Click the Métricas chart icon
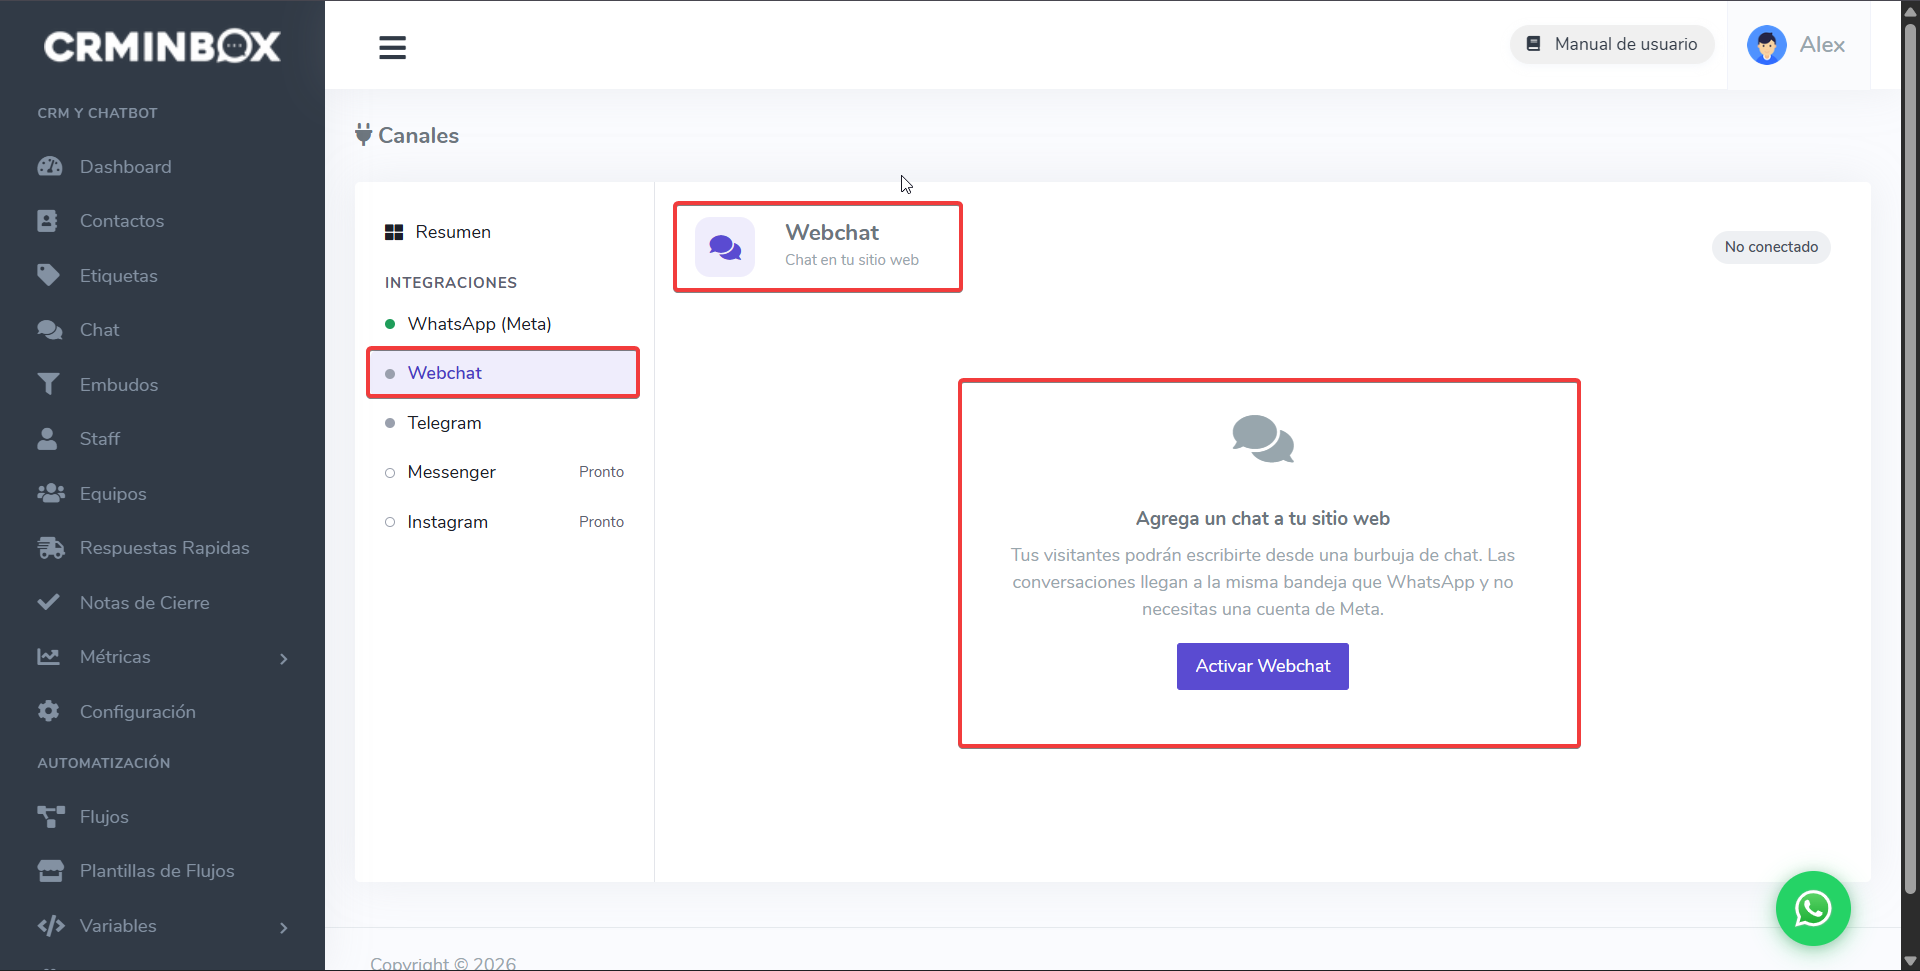The width and height of the screenshot is (1920, 971). pyautogui.click(x=48, y=657)
